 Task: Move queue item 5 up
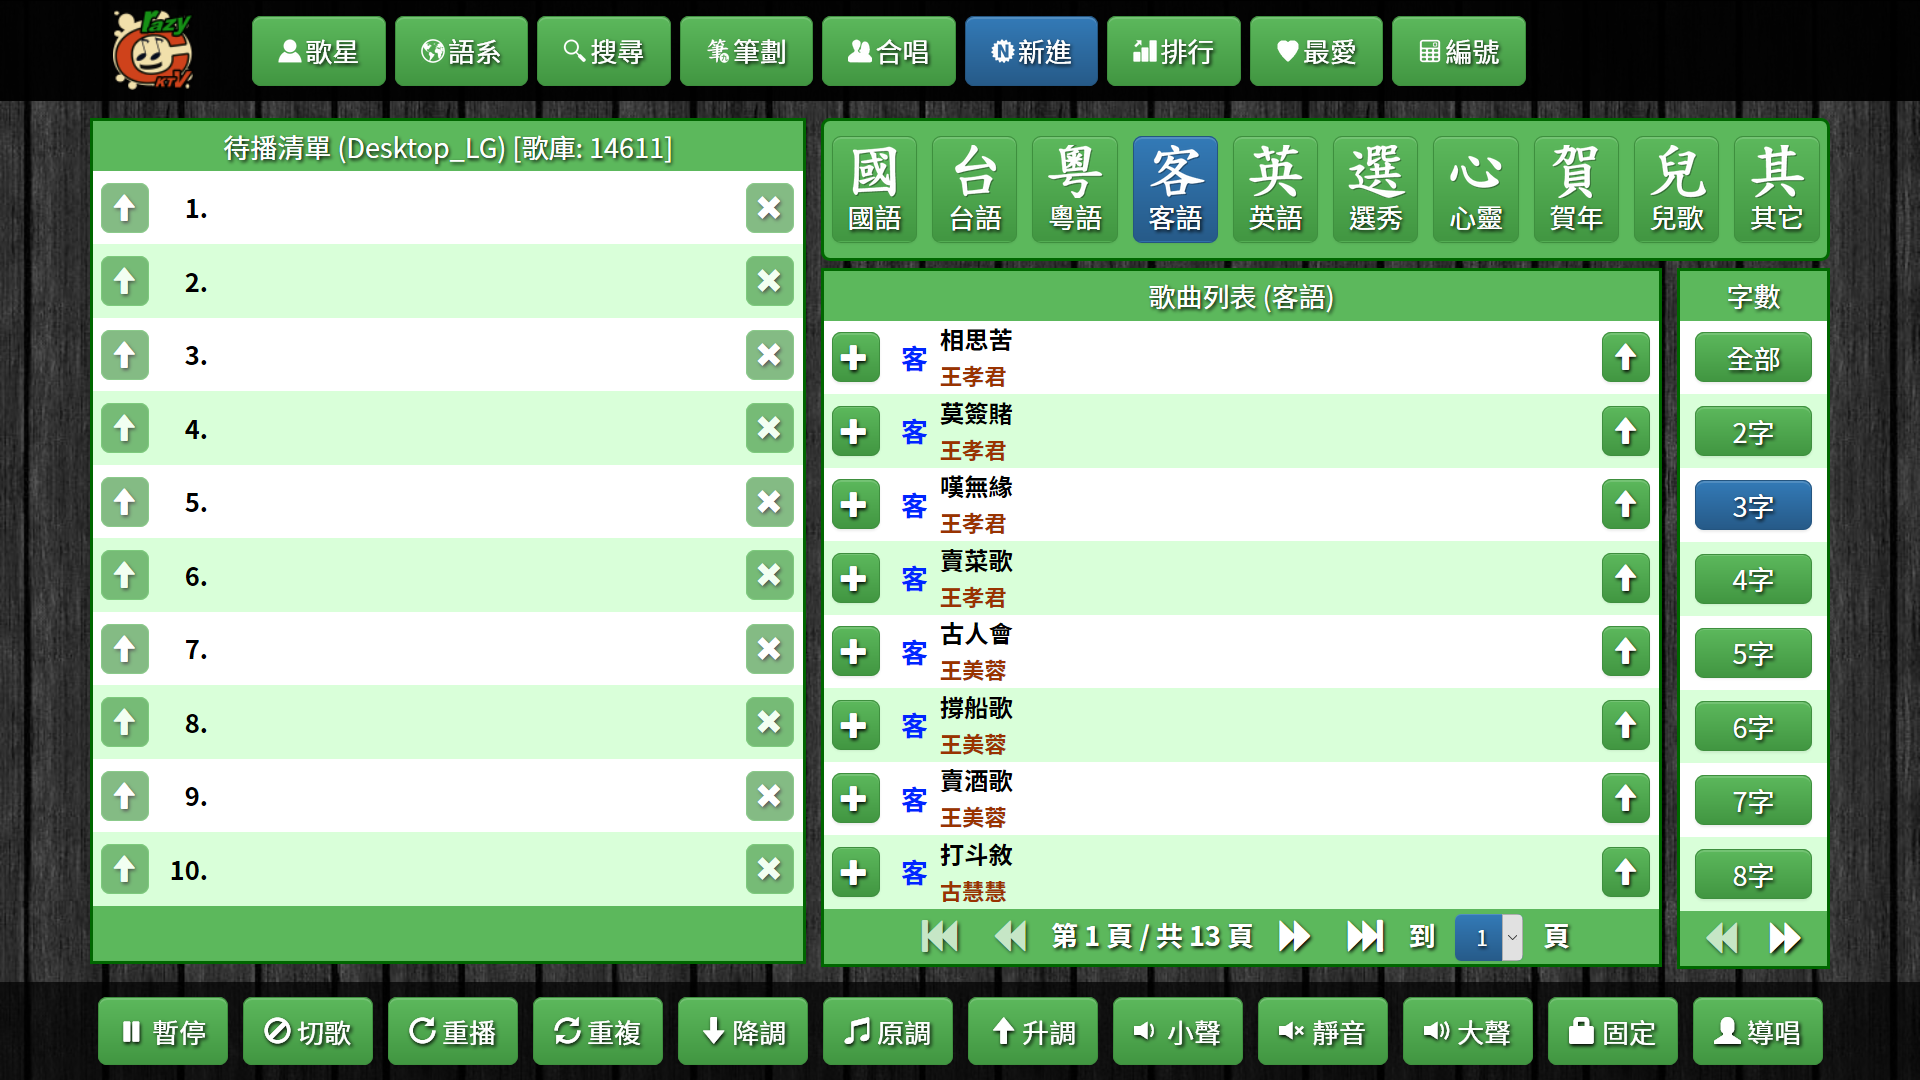(125, 502)
